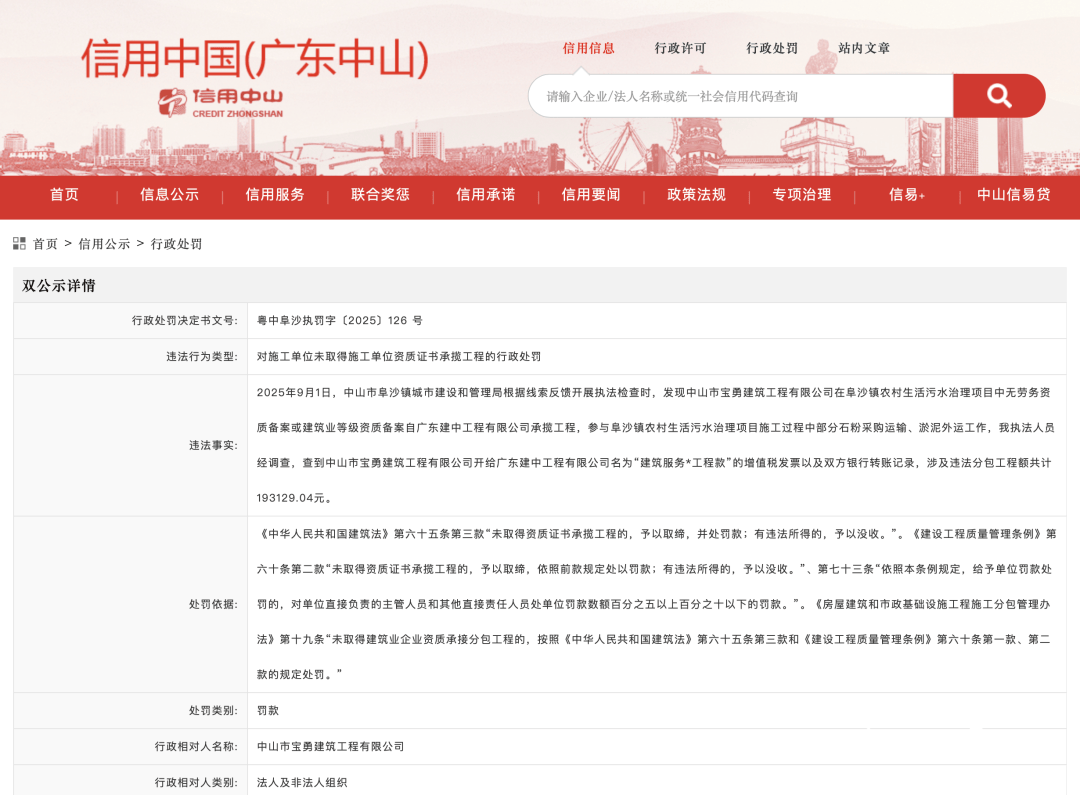Go to 中山信易贷 in the navigation
This screenshot has width=1080, height=795.
coord(1014,195)
